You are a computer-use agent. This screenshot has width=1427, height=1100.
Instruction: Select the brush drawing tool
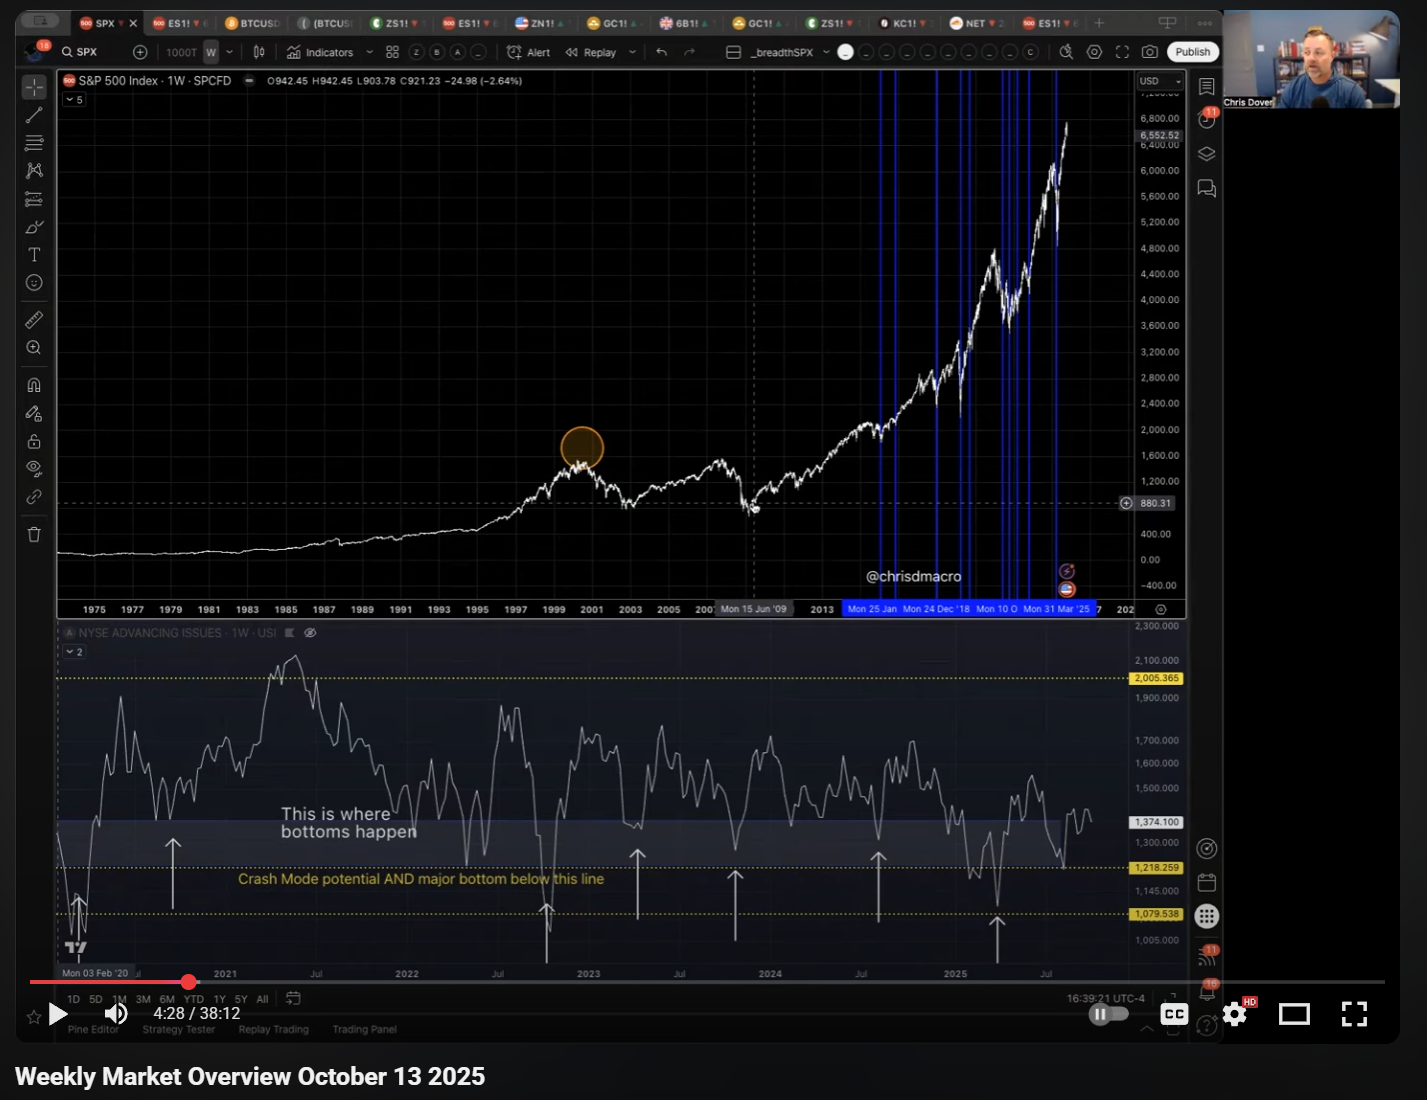pos(34,227)
